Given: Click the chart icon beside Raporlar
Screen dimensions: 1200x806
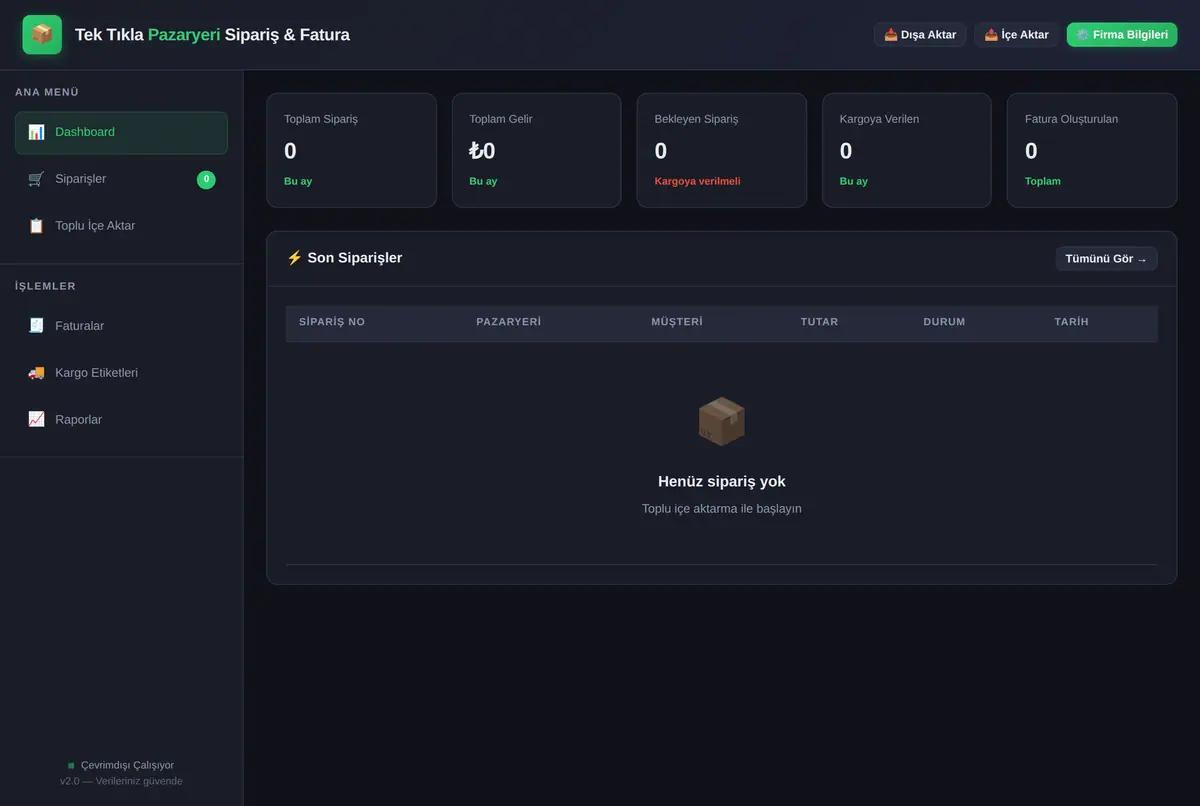Looking at the screenshot, I should pos(36,420).
